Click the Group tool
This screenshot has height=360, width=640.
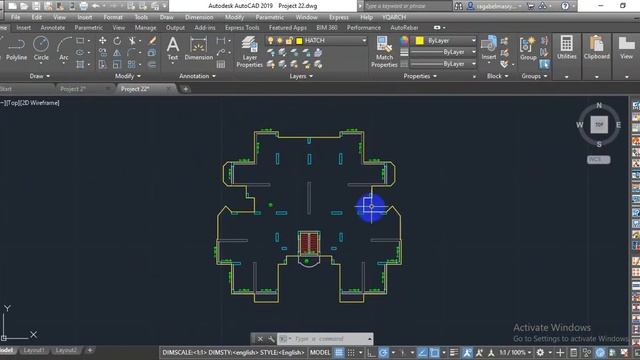pyautogui.click(x=528, y=49)
